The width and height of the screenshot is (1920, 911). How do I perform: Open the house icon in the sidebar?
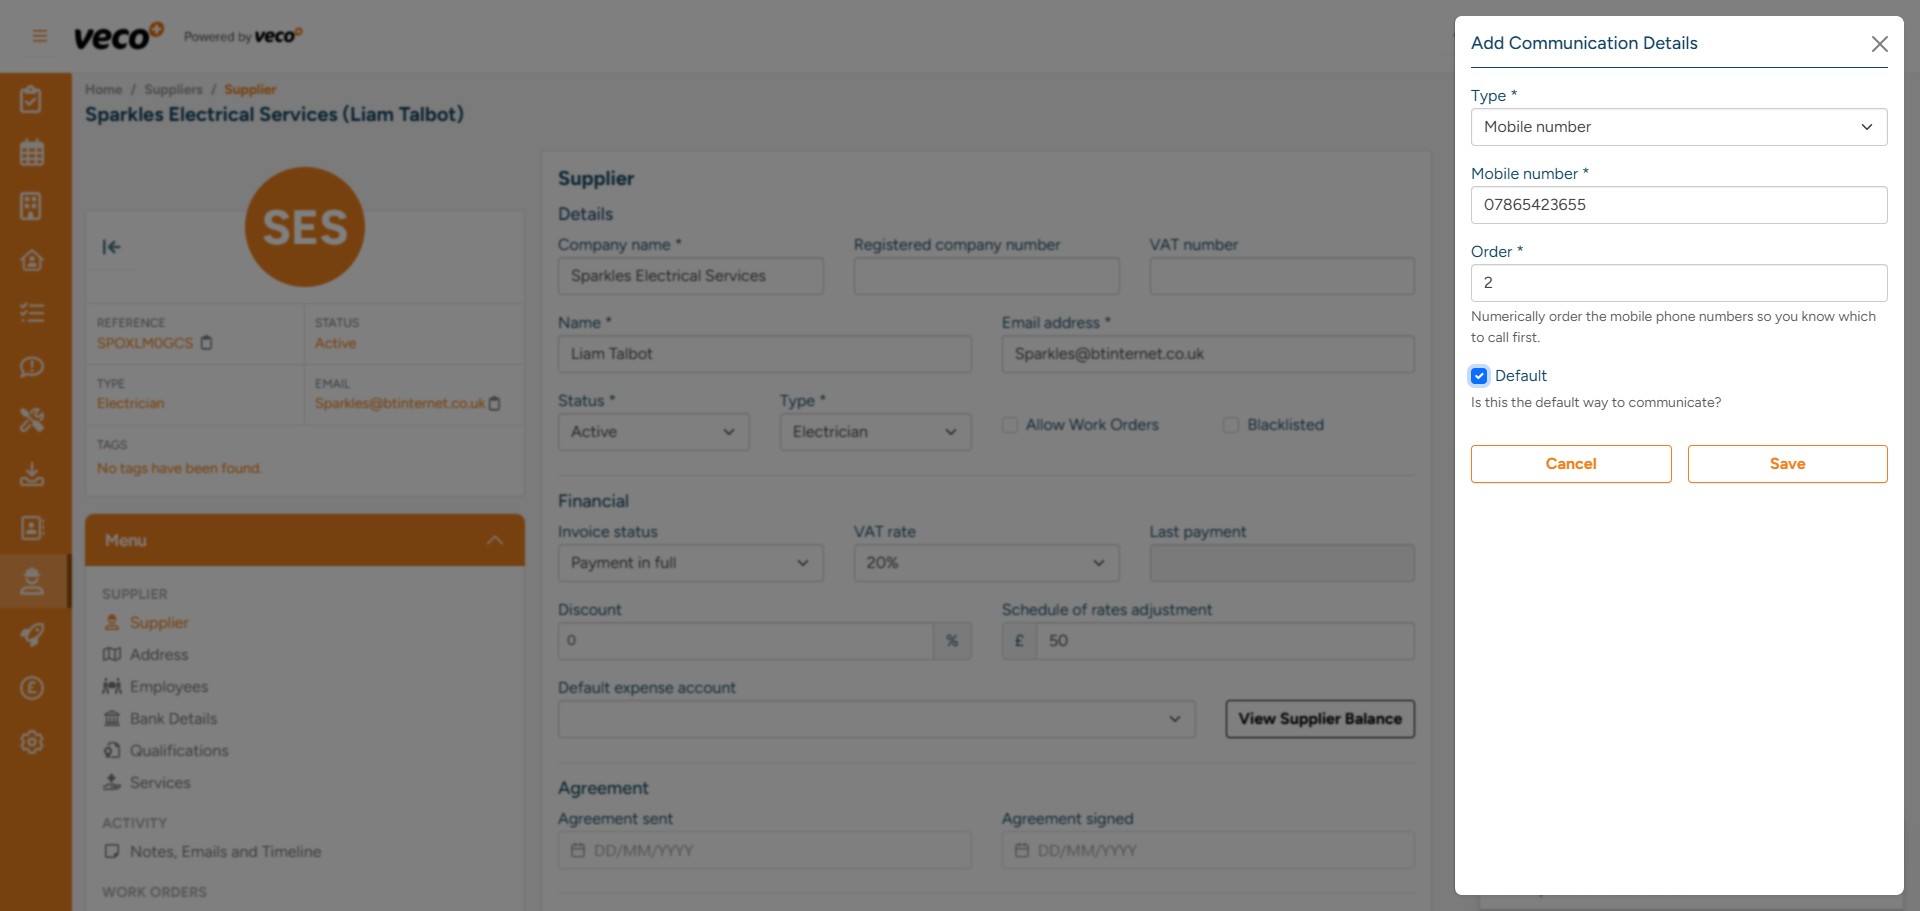(x=32, y=260)
